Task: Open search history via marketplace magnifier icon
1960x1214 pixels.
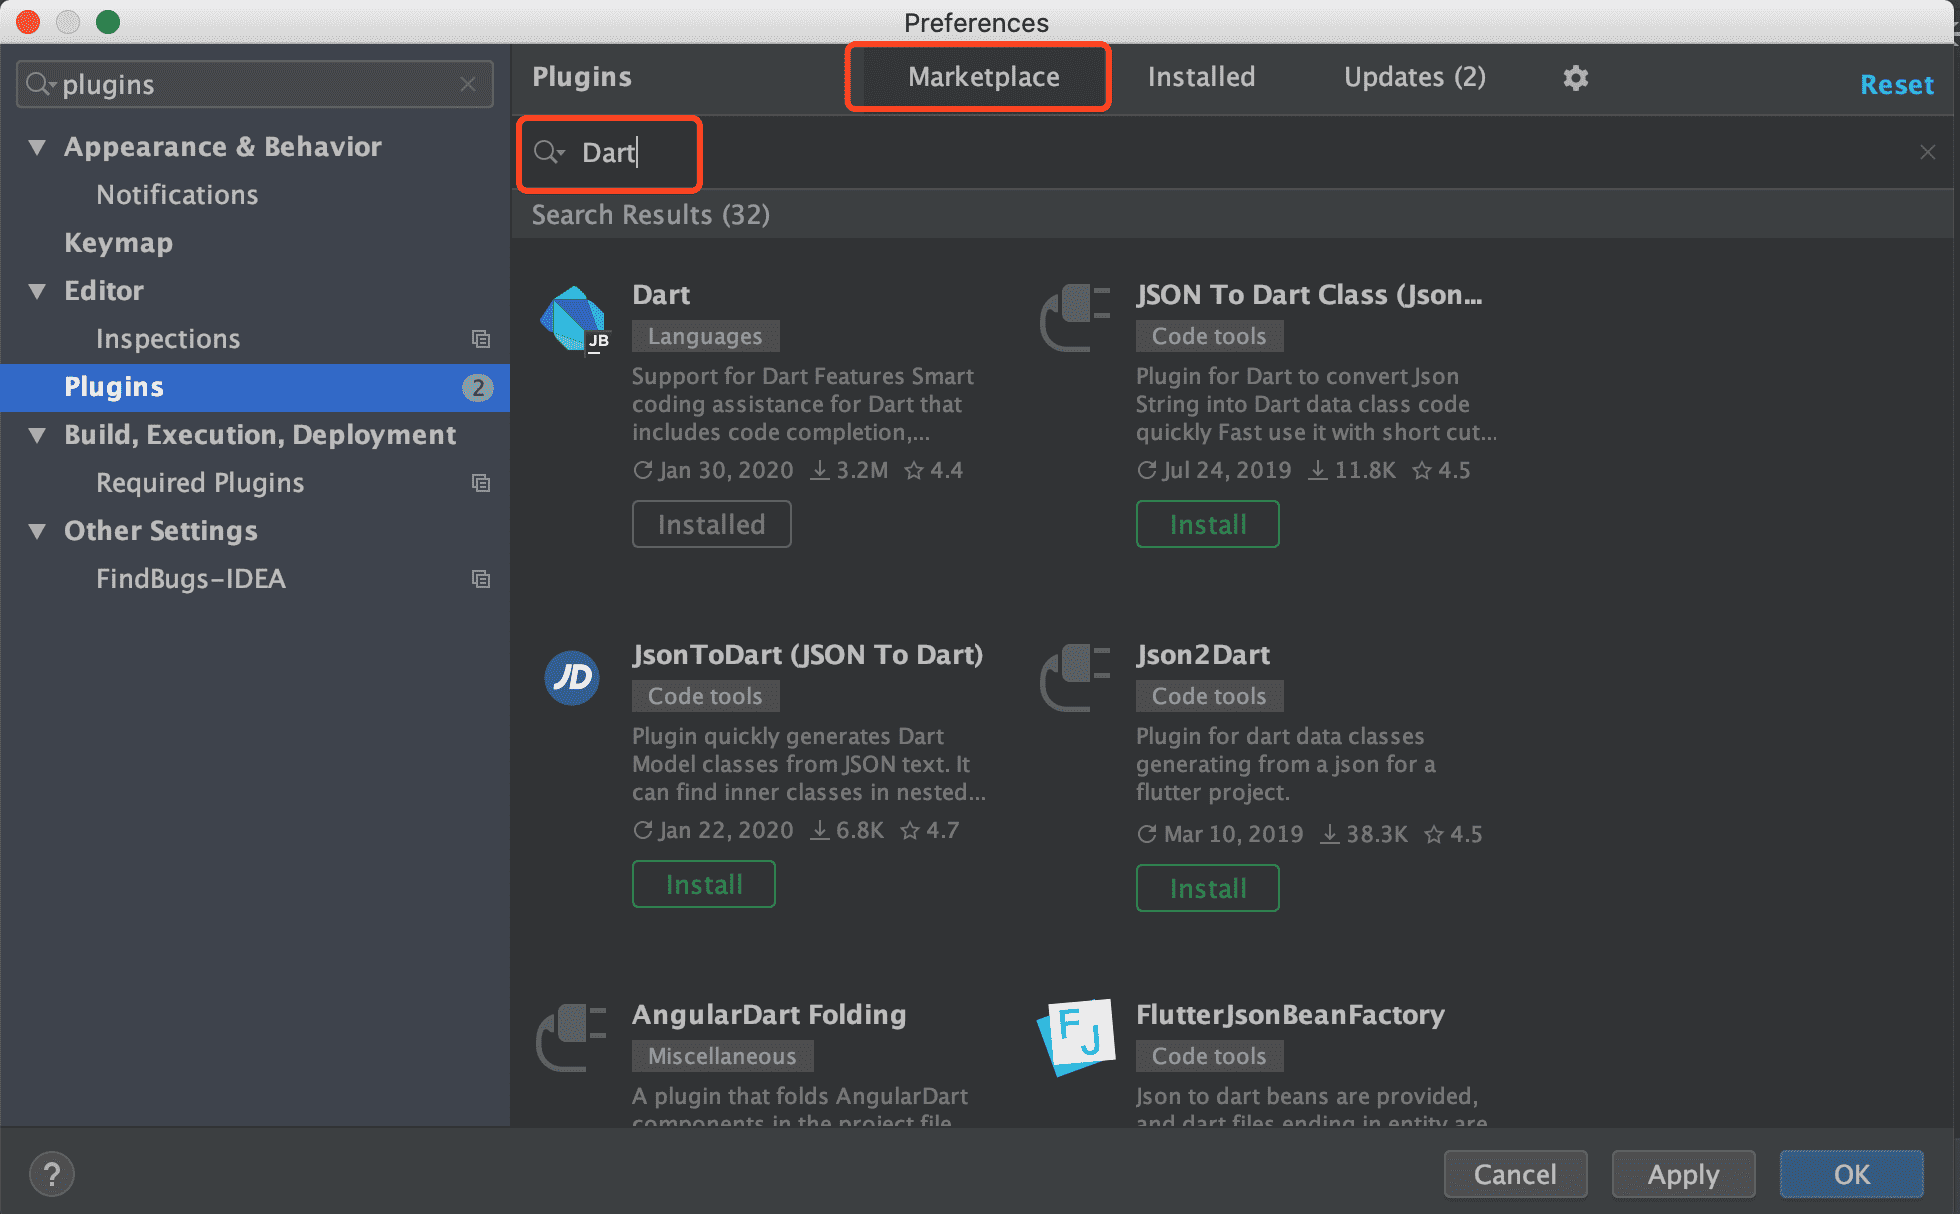Action: point(548,152)
